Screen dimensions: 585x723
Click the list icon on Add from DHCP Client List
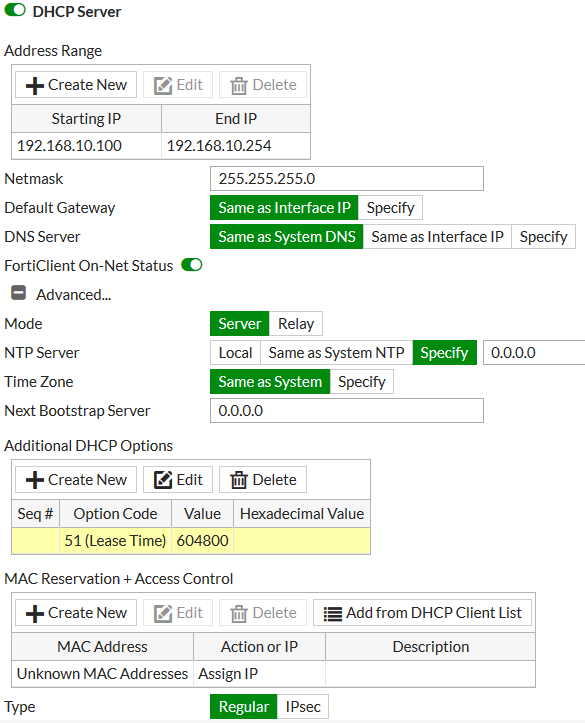(332, 614)
